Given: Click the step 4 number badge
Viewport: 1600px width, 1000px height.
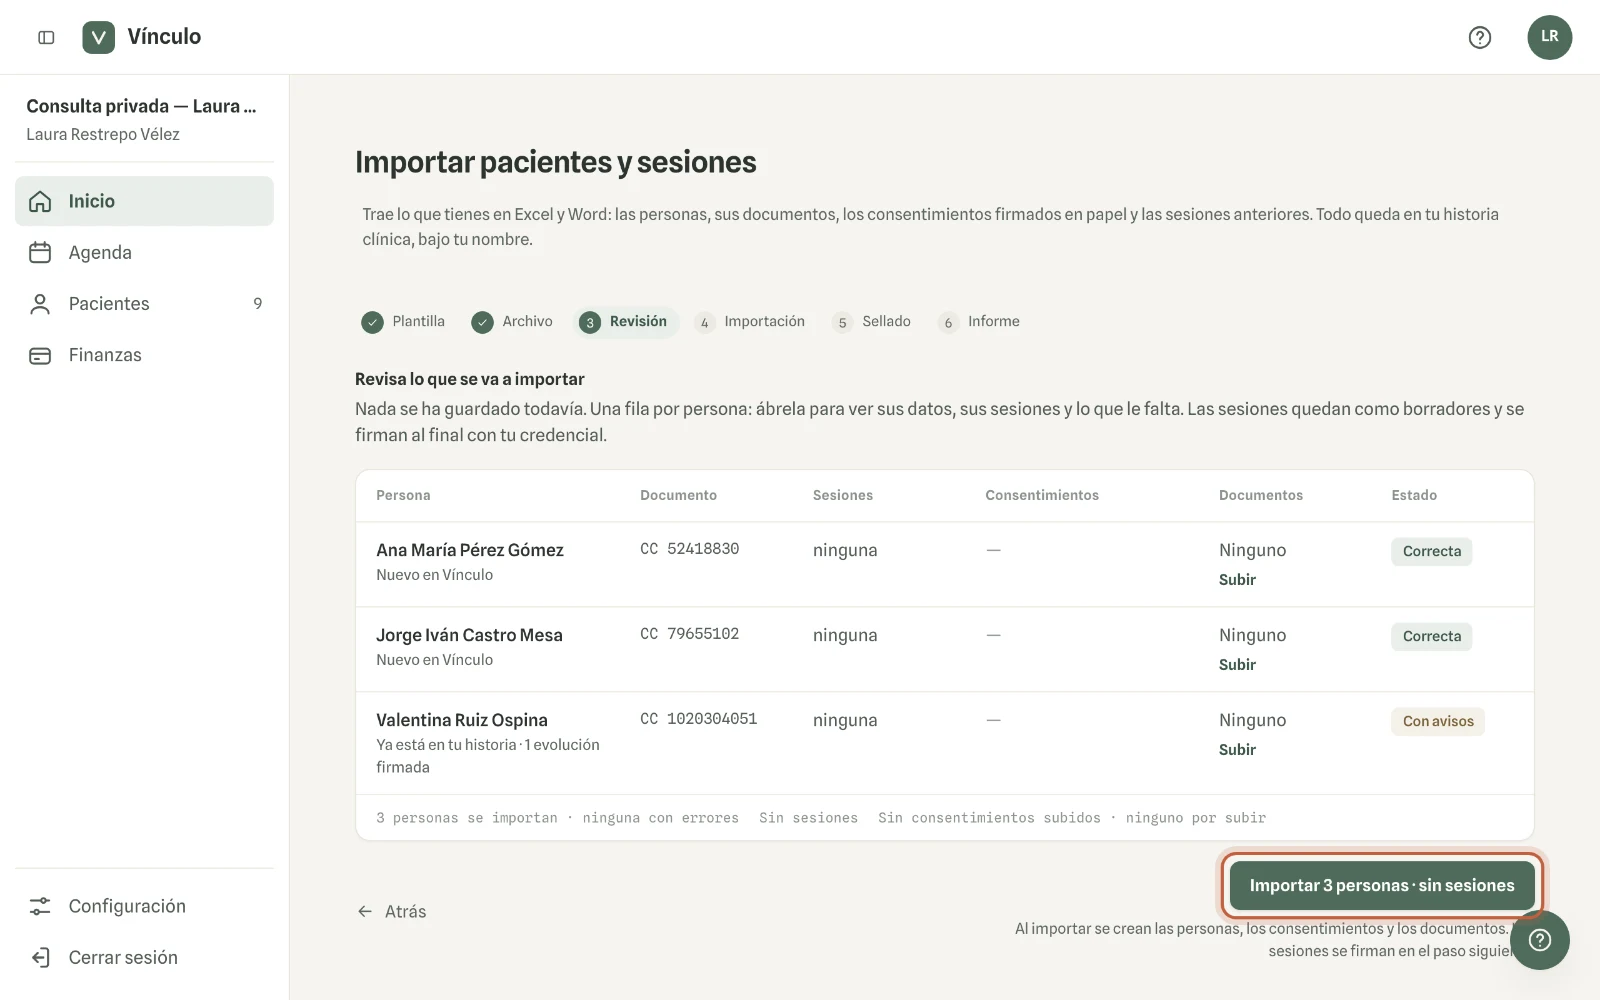Looking at the screenshot, I should [x=705, y=322].
